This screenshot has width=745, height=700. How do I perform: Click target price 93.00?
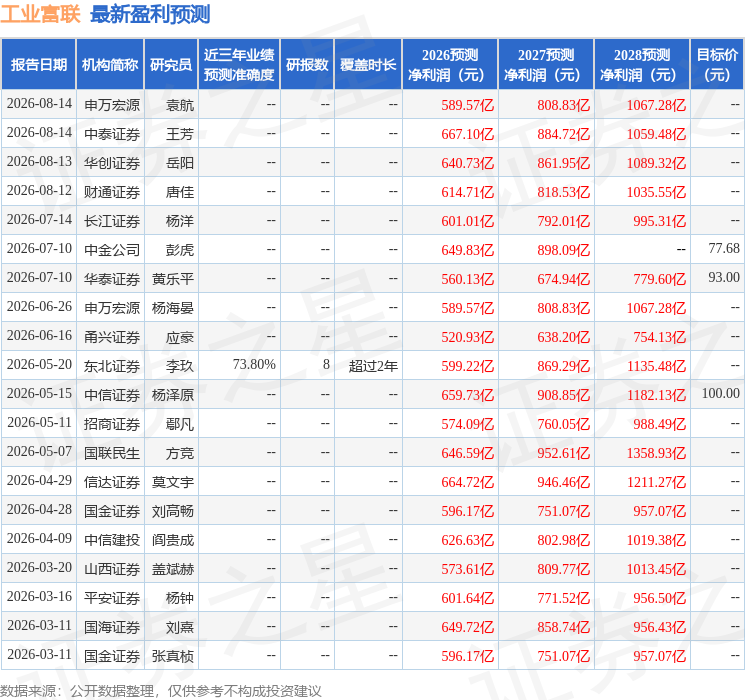[x=724, y=278]
